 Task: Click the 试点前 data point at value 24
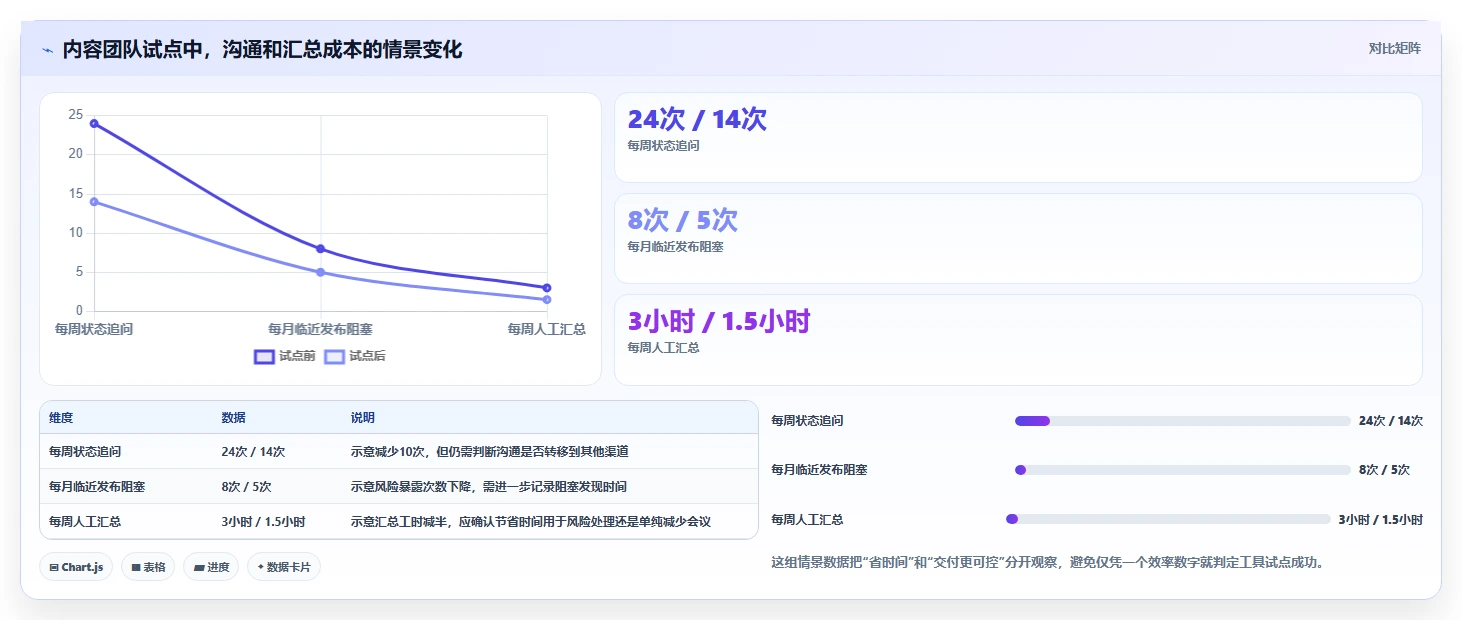tap(94, 123)
